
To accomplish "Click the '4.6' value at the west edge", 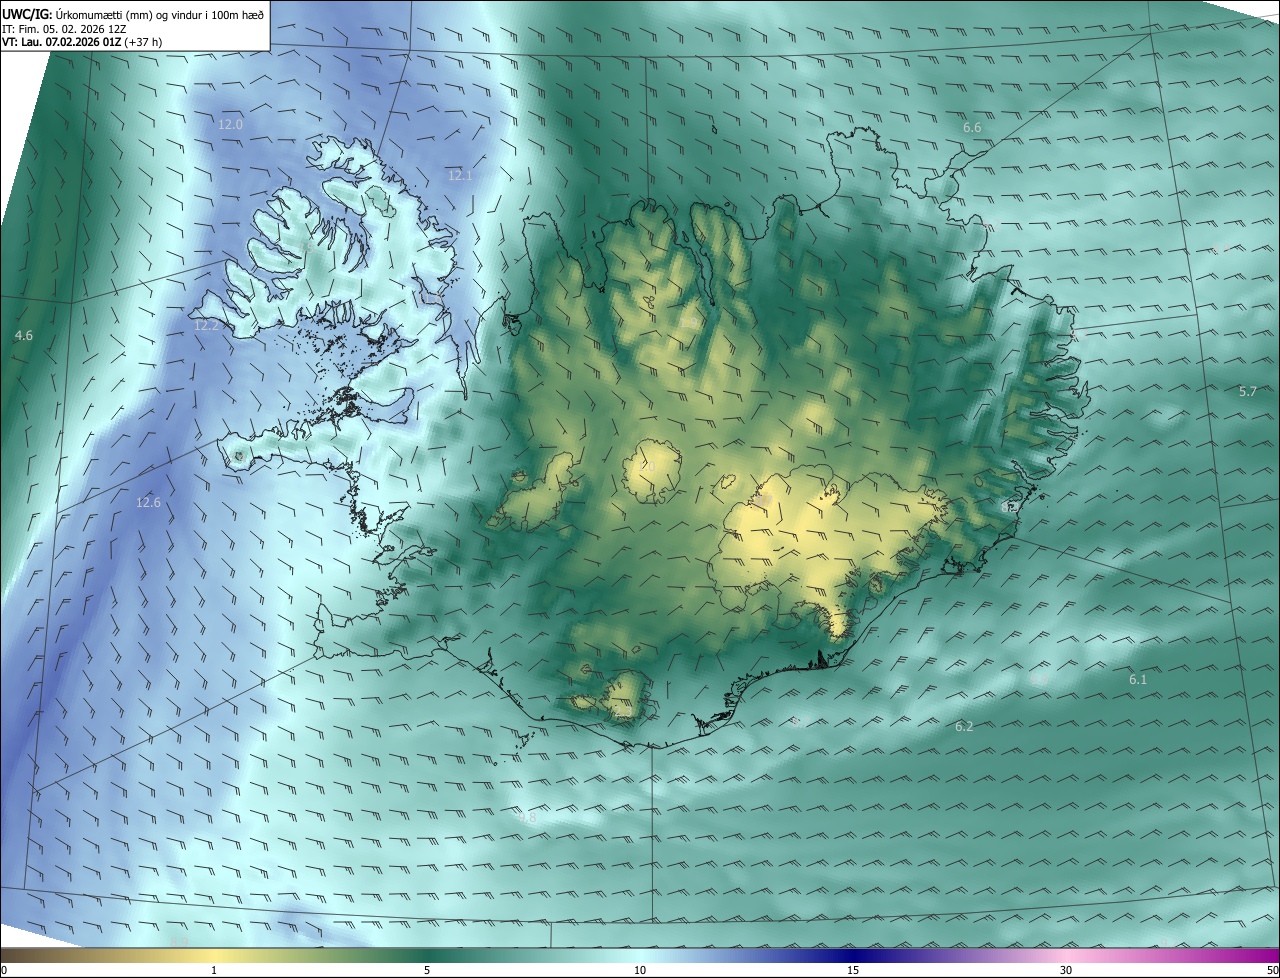I will [x=24, y=336].
